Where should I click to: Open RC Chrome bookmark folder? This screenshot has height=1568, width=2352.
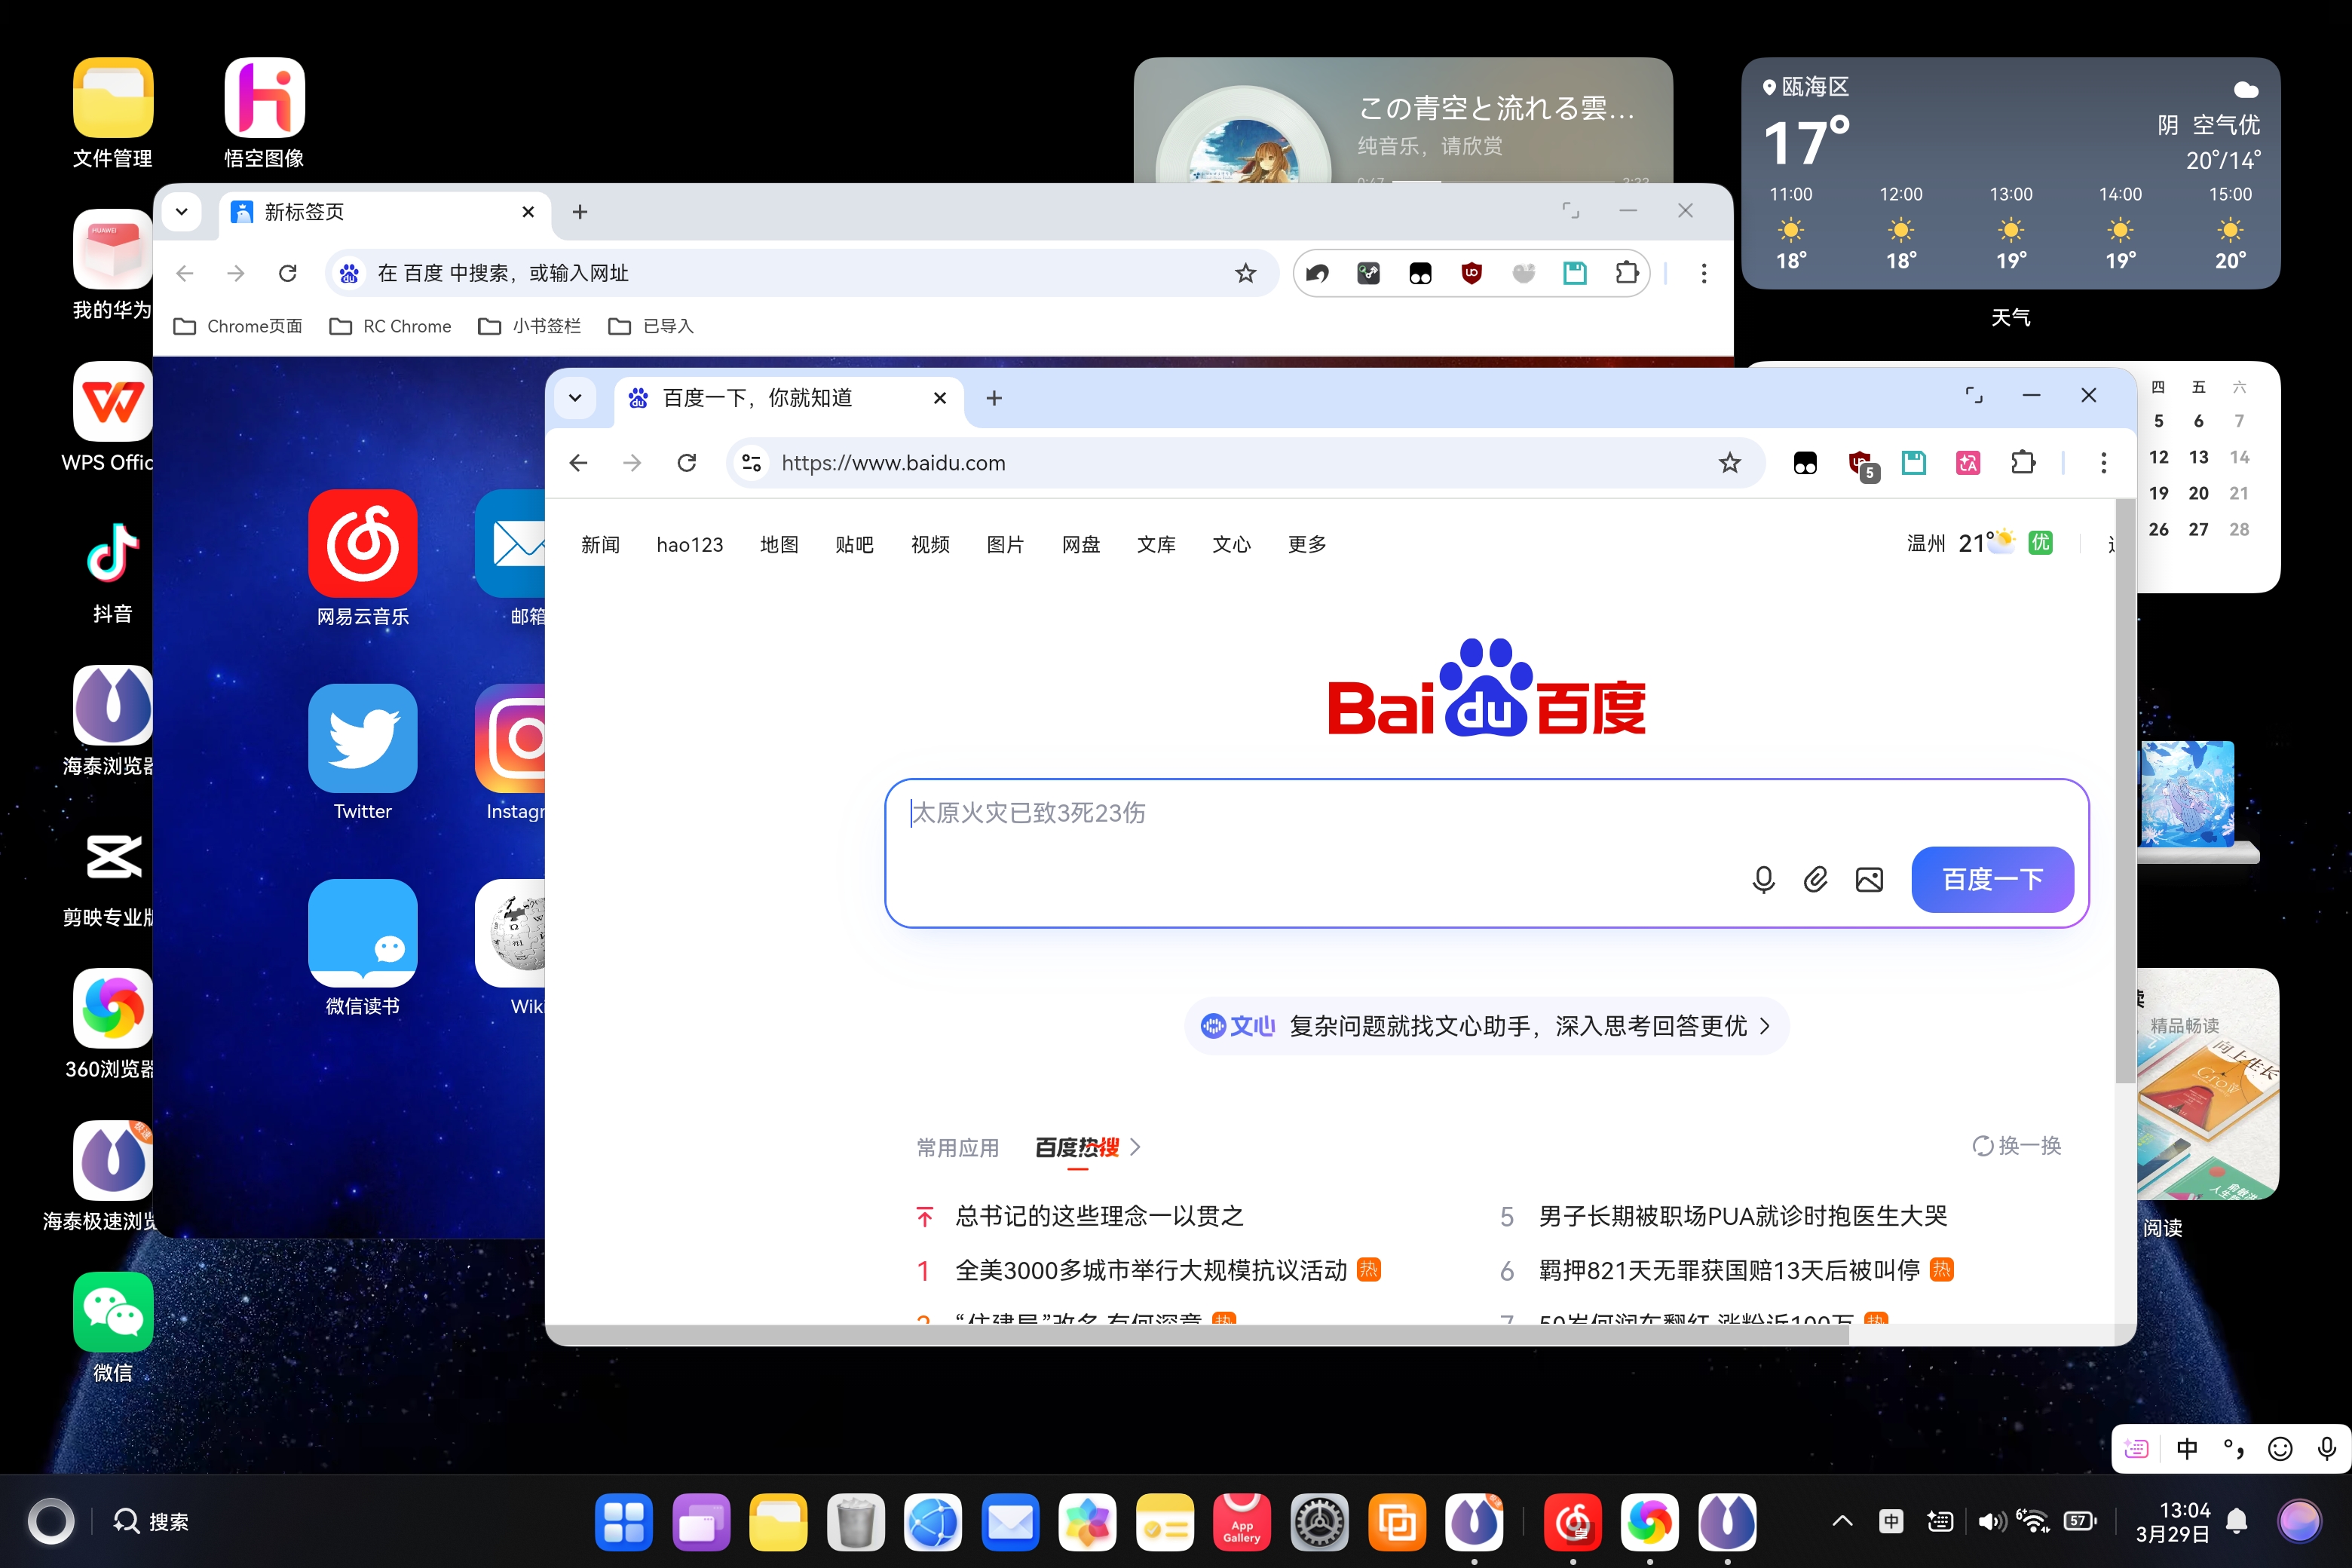point(391,326)
